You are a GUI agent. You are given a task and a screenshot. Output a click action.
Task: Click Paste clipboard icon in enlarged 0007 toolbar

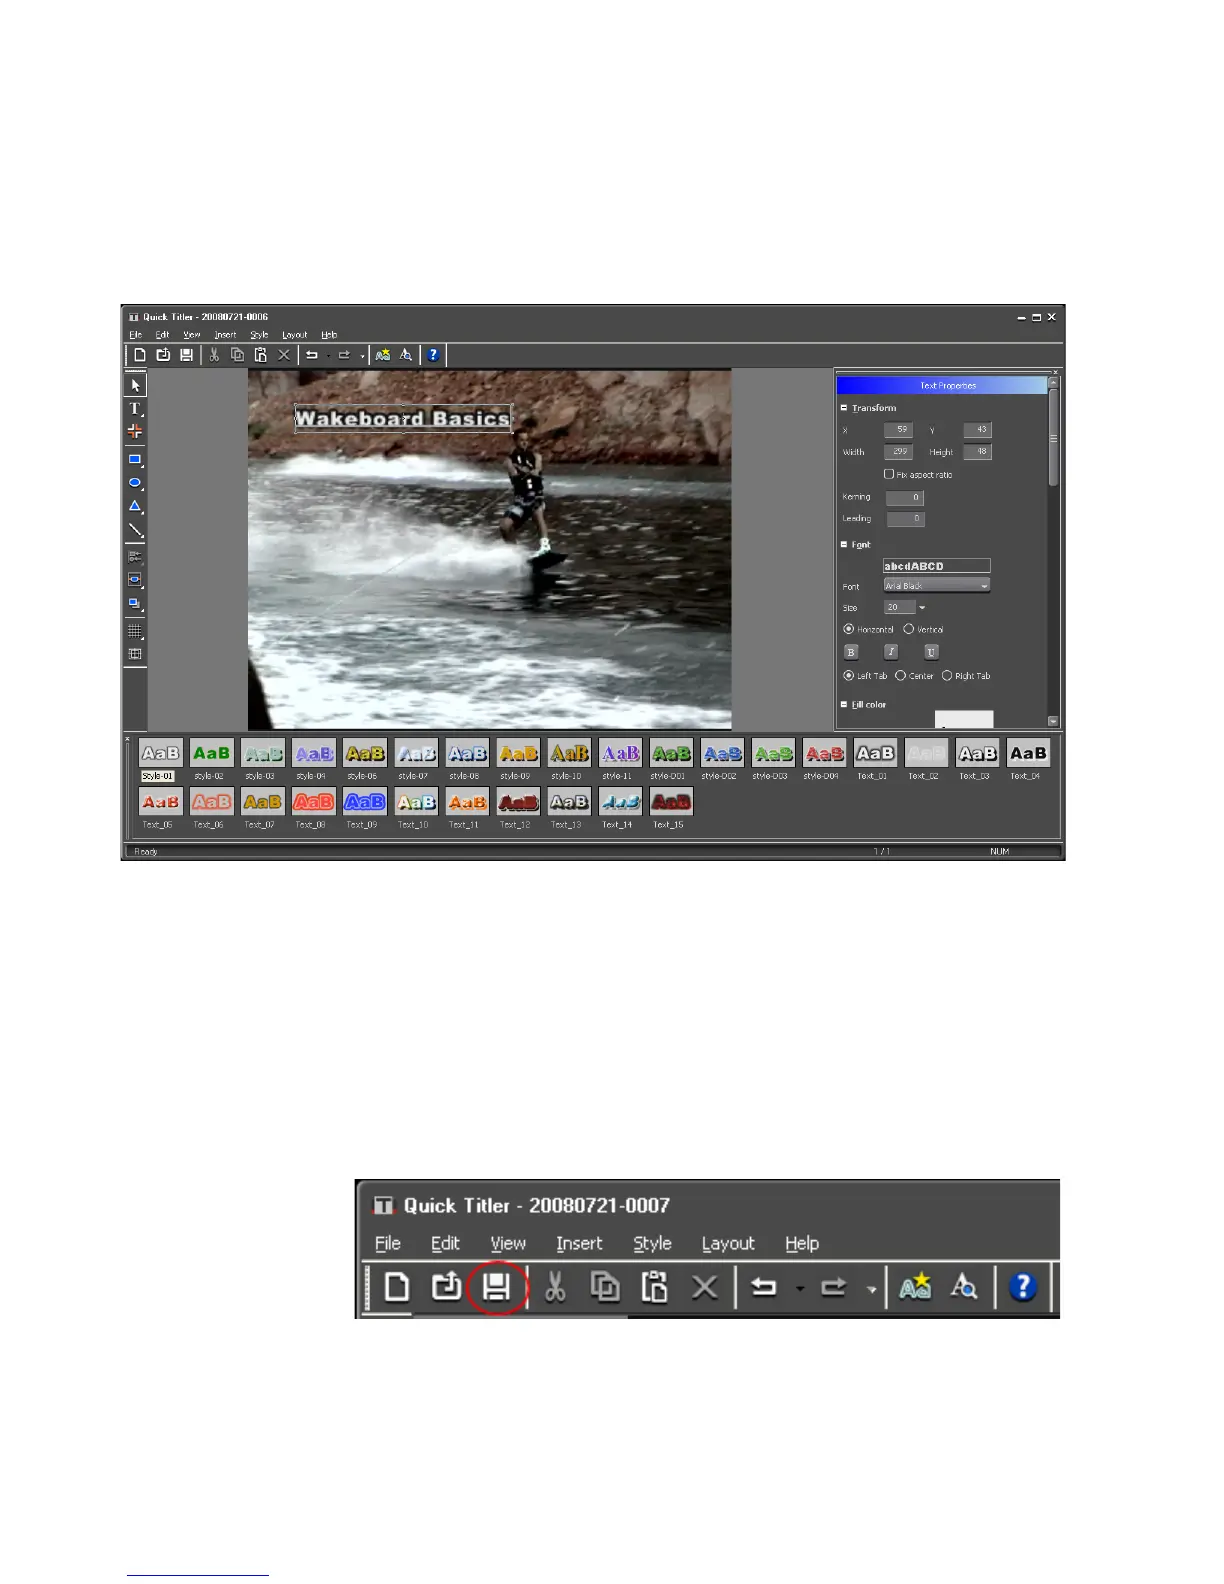pyautogui.click(x=655, y=1287)
